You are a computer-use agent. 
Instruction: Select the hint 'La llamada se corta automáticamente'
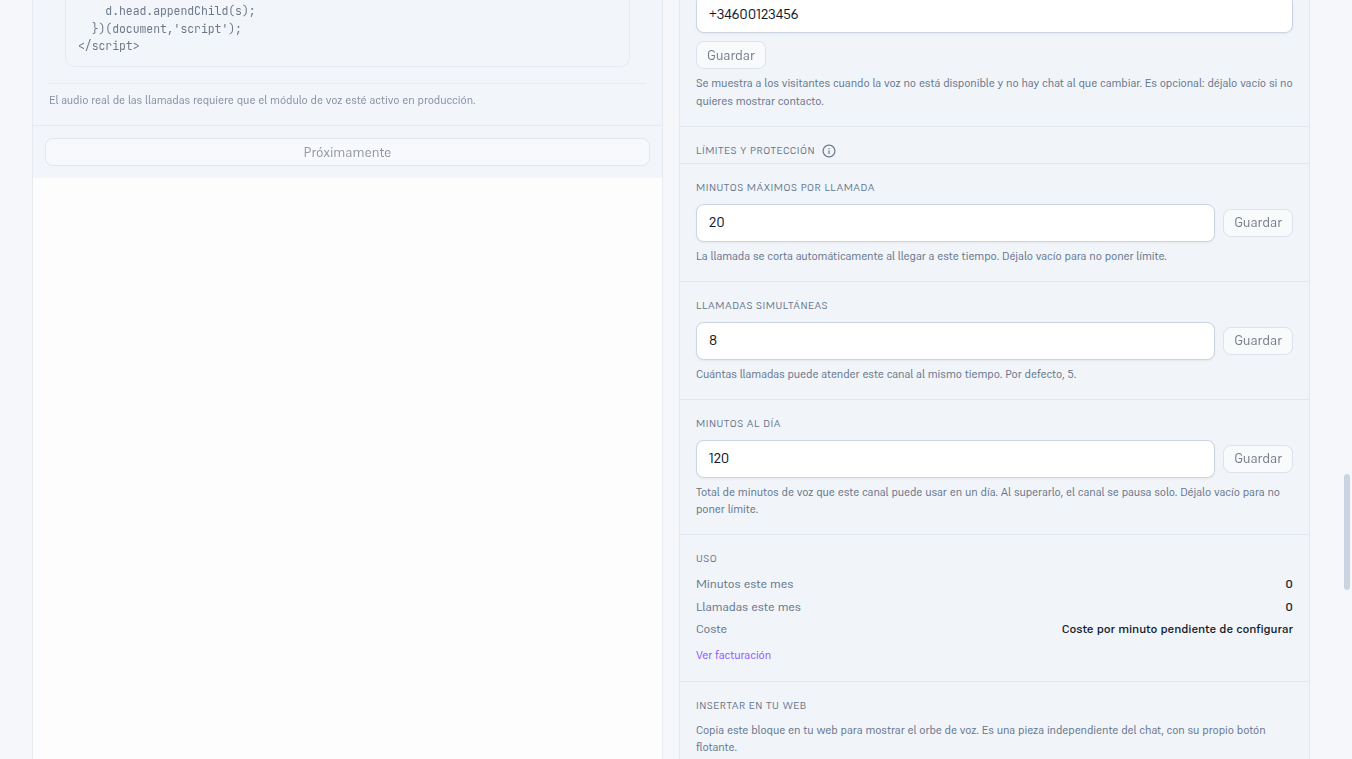pos(931,256)
